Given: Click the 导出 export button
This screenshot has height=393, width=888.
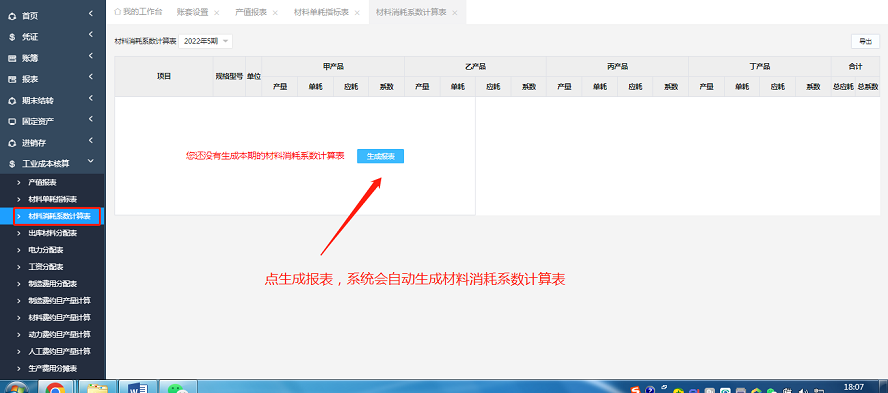Looking at the screenshot, I should tap(865, 41).
